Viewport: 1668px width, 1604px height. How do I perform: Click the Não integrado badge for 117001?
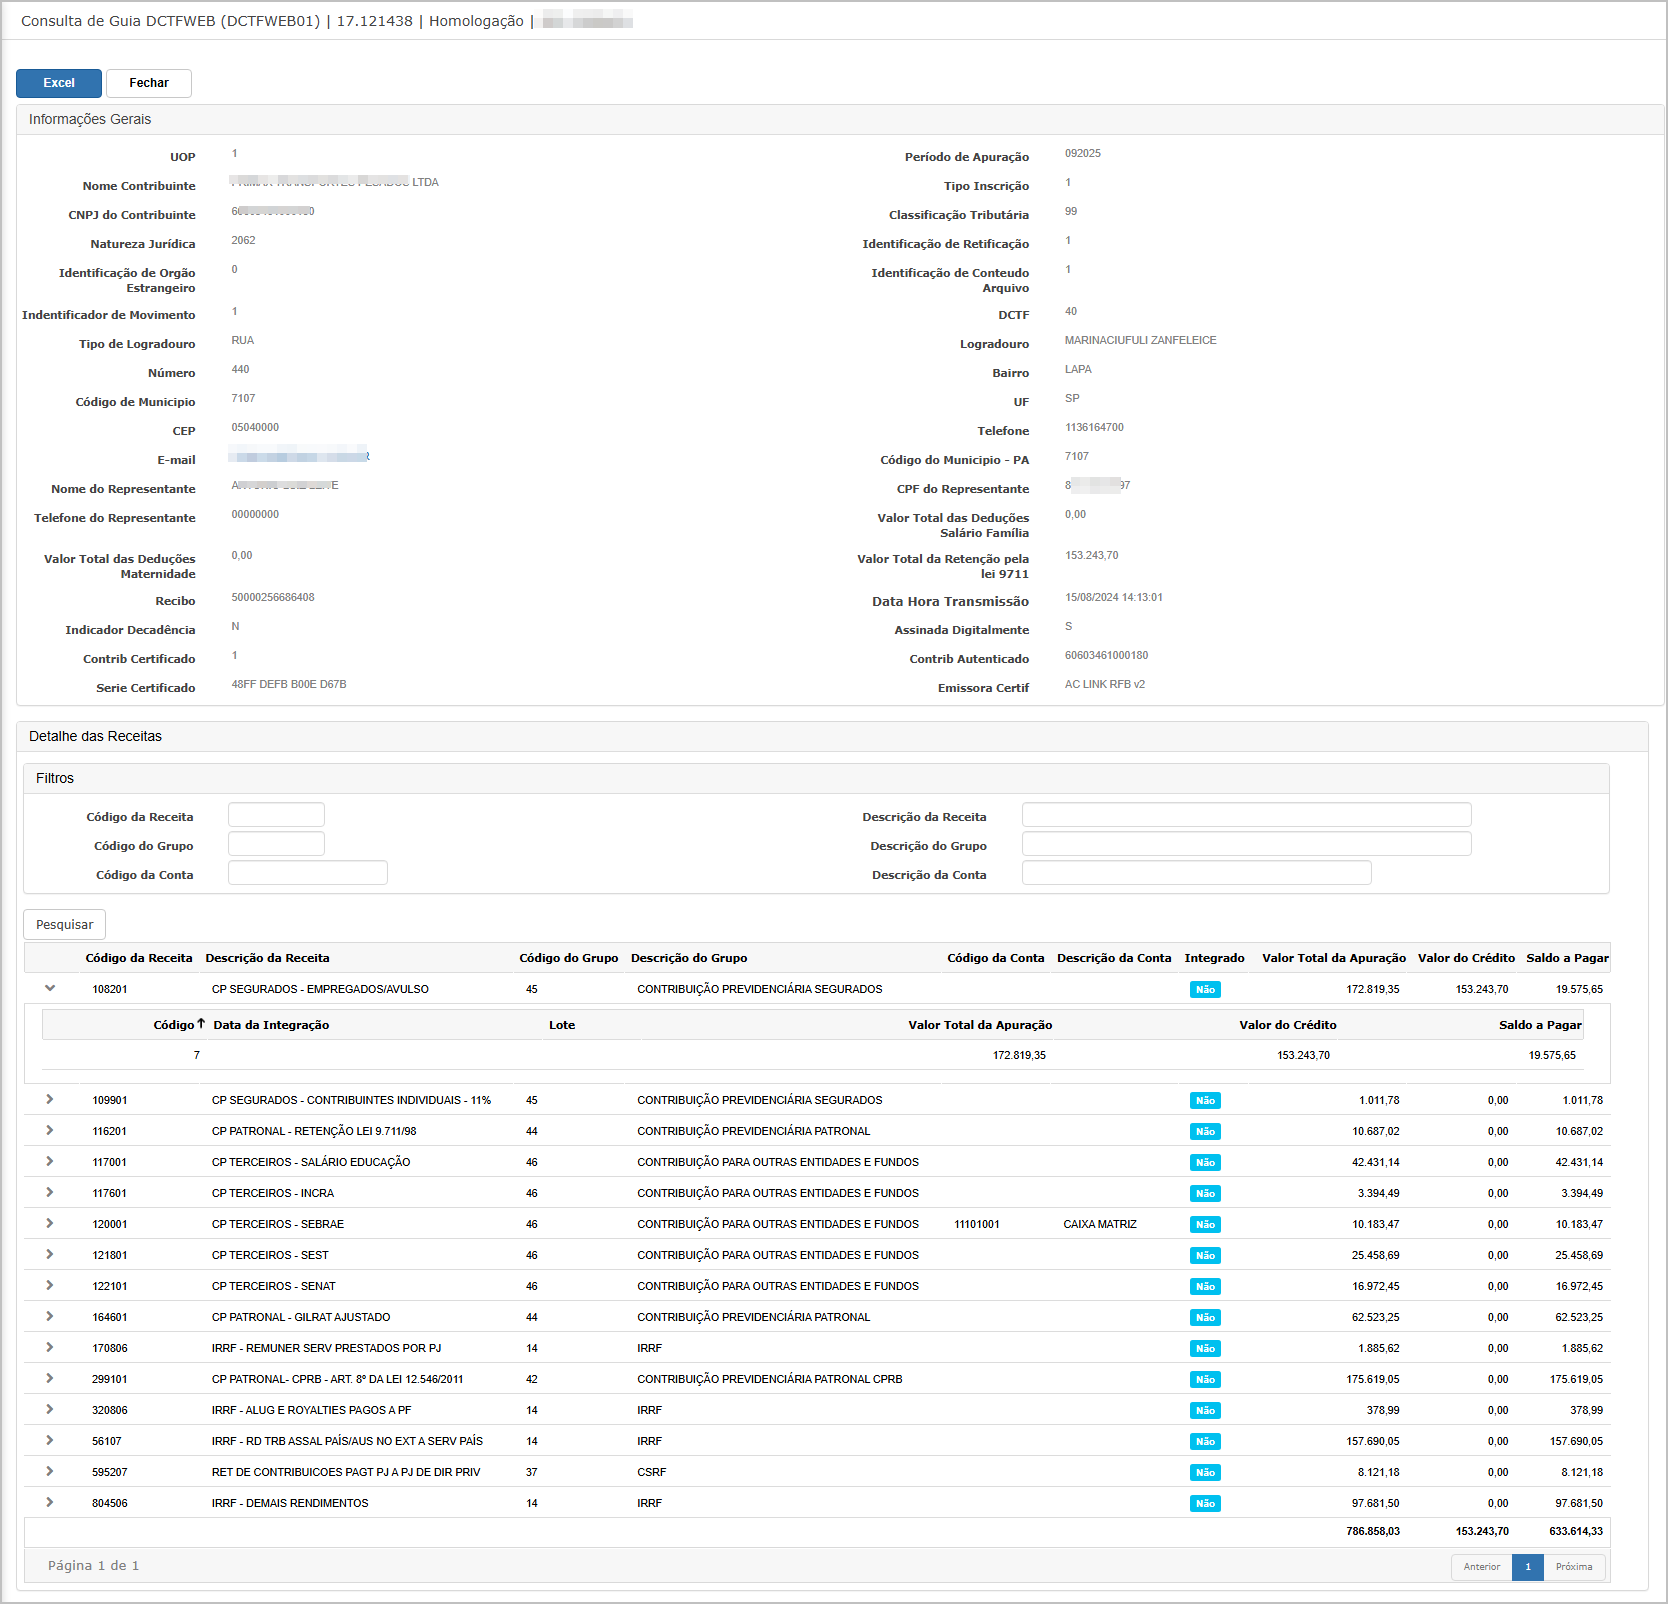click(1205, 1162)
